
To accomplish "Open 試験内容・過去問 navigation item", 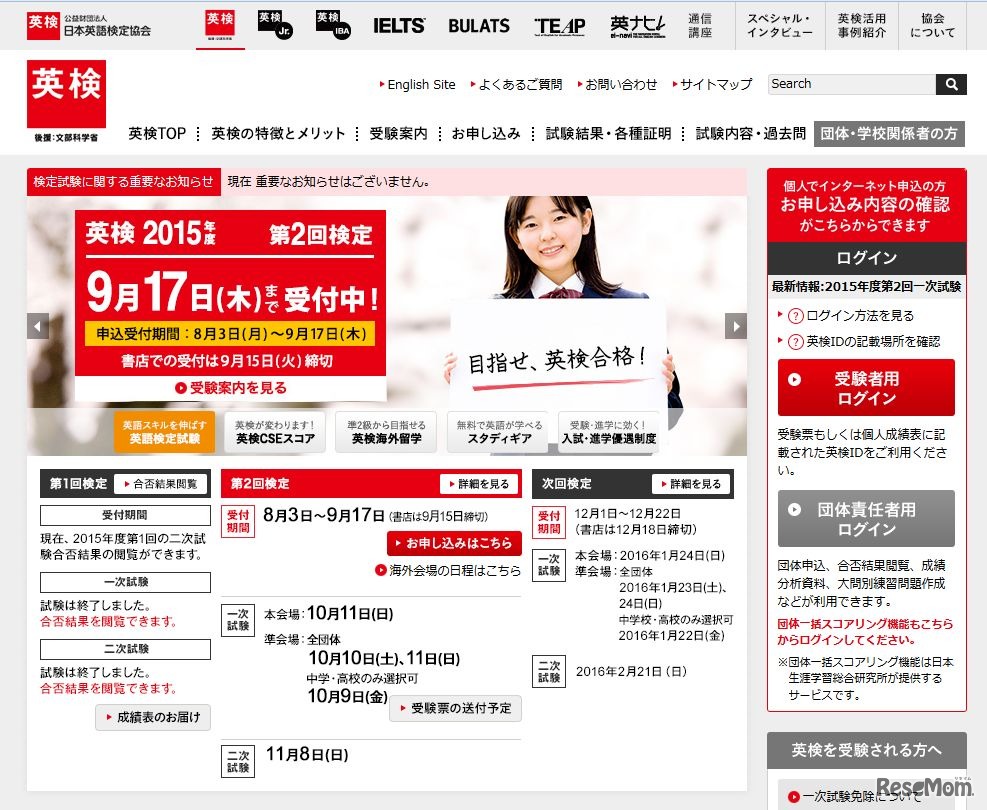I will [751, 133].
